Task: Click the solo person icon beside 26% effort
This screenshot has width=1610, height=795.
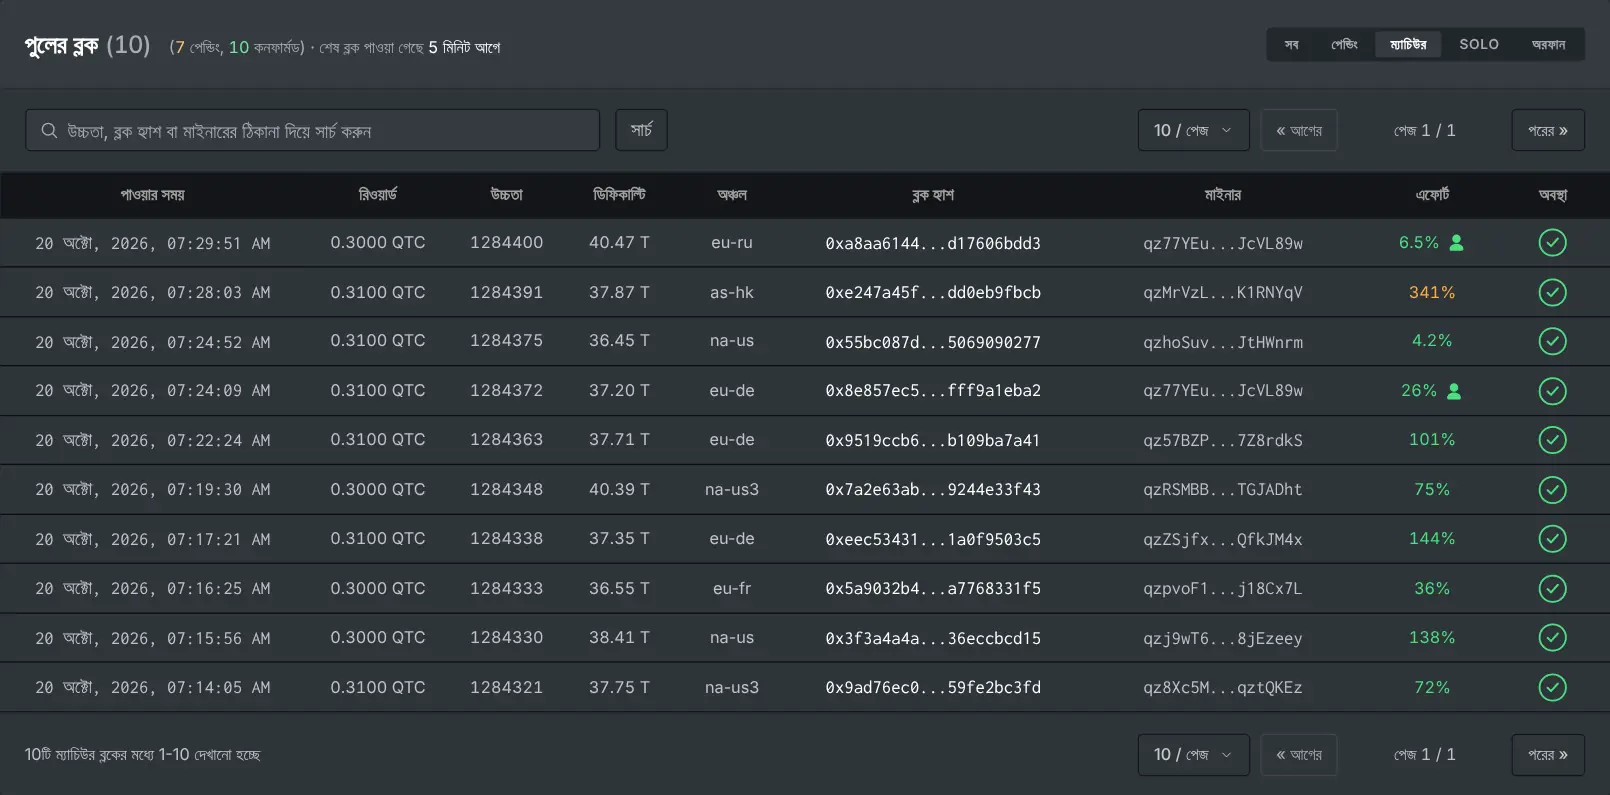Action: click(1454, 391)
